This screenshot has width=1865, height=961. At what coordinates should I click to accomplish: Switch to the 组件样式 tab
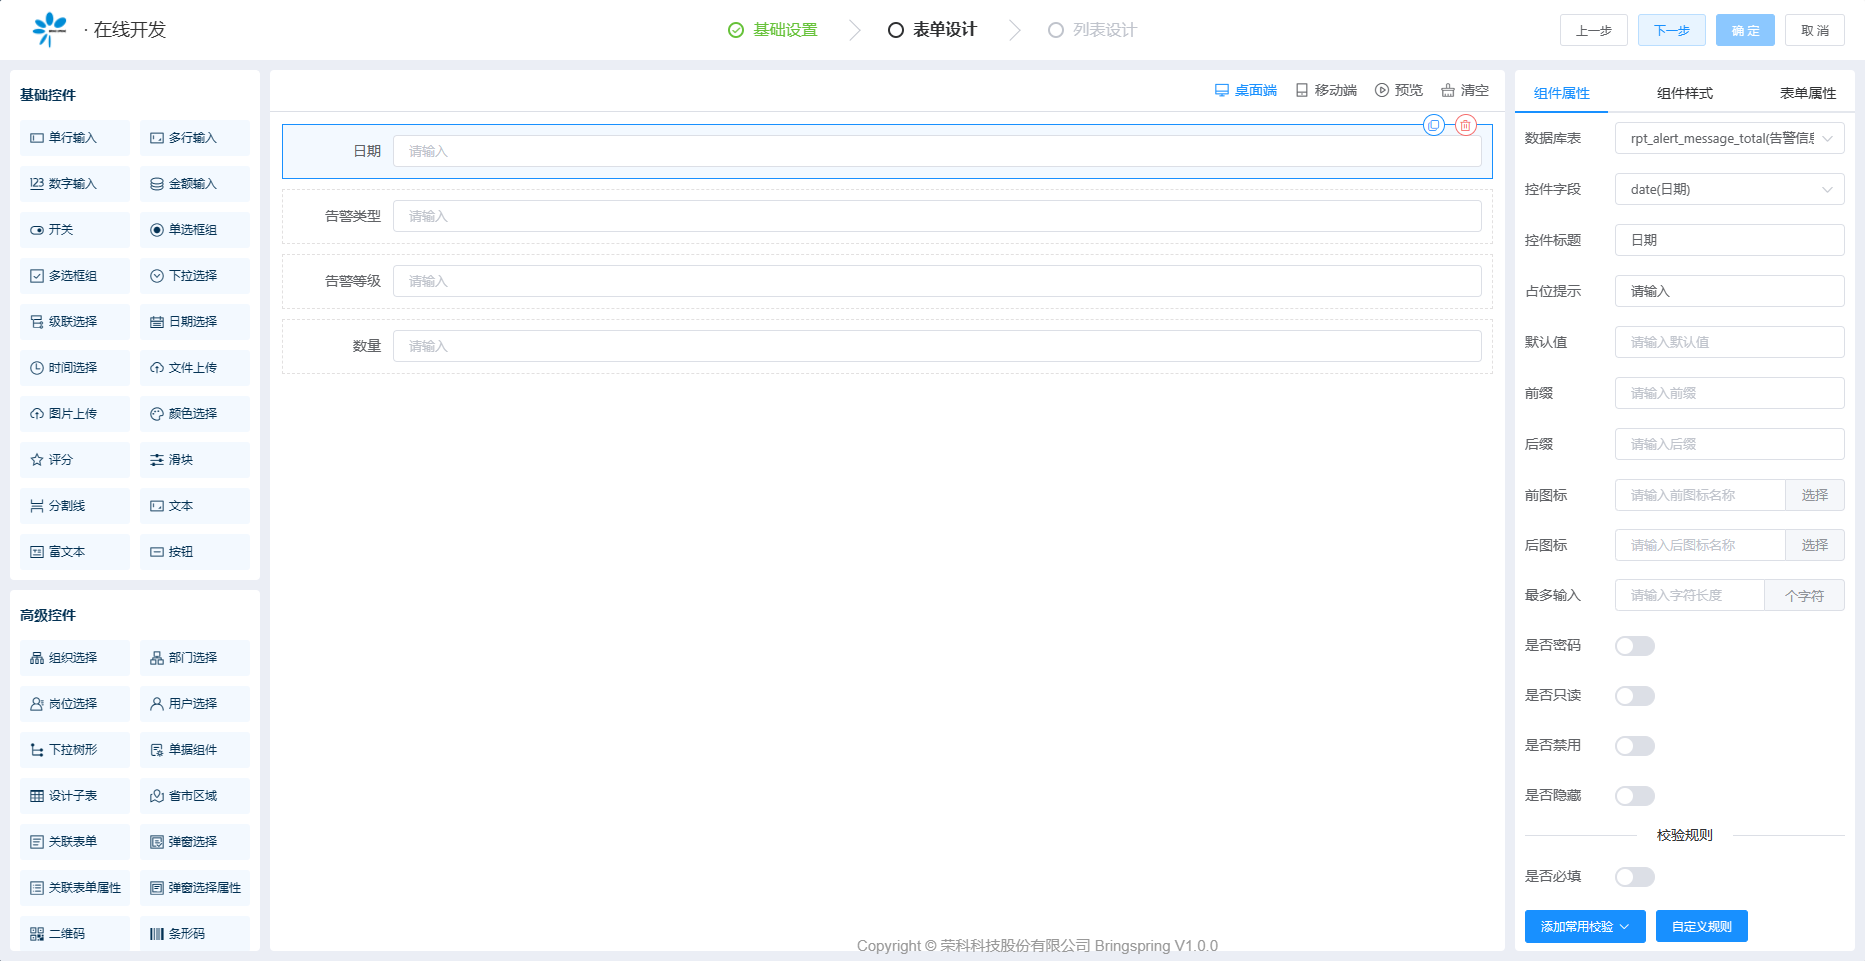(x=1684, y=93)
